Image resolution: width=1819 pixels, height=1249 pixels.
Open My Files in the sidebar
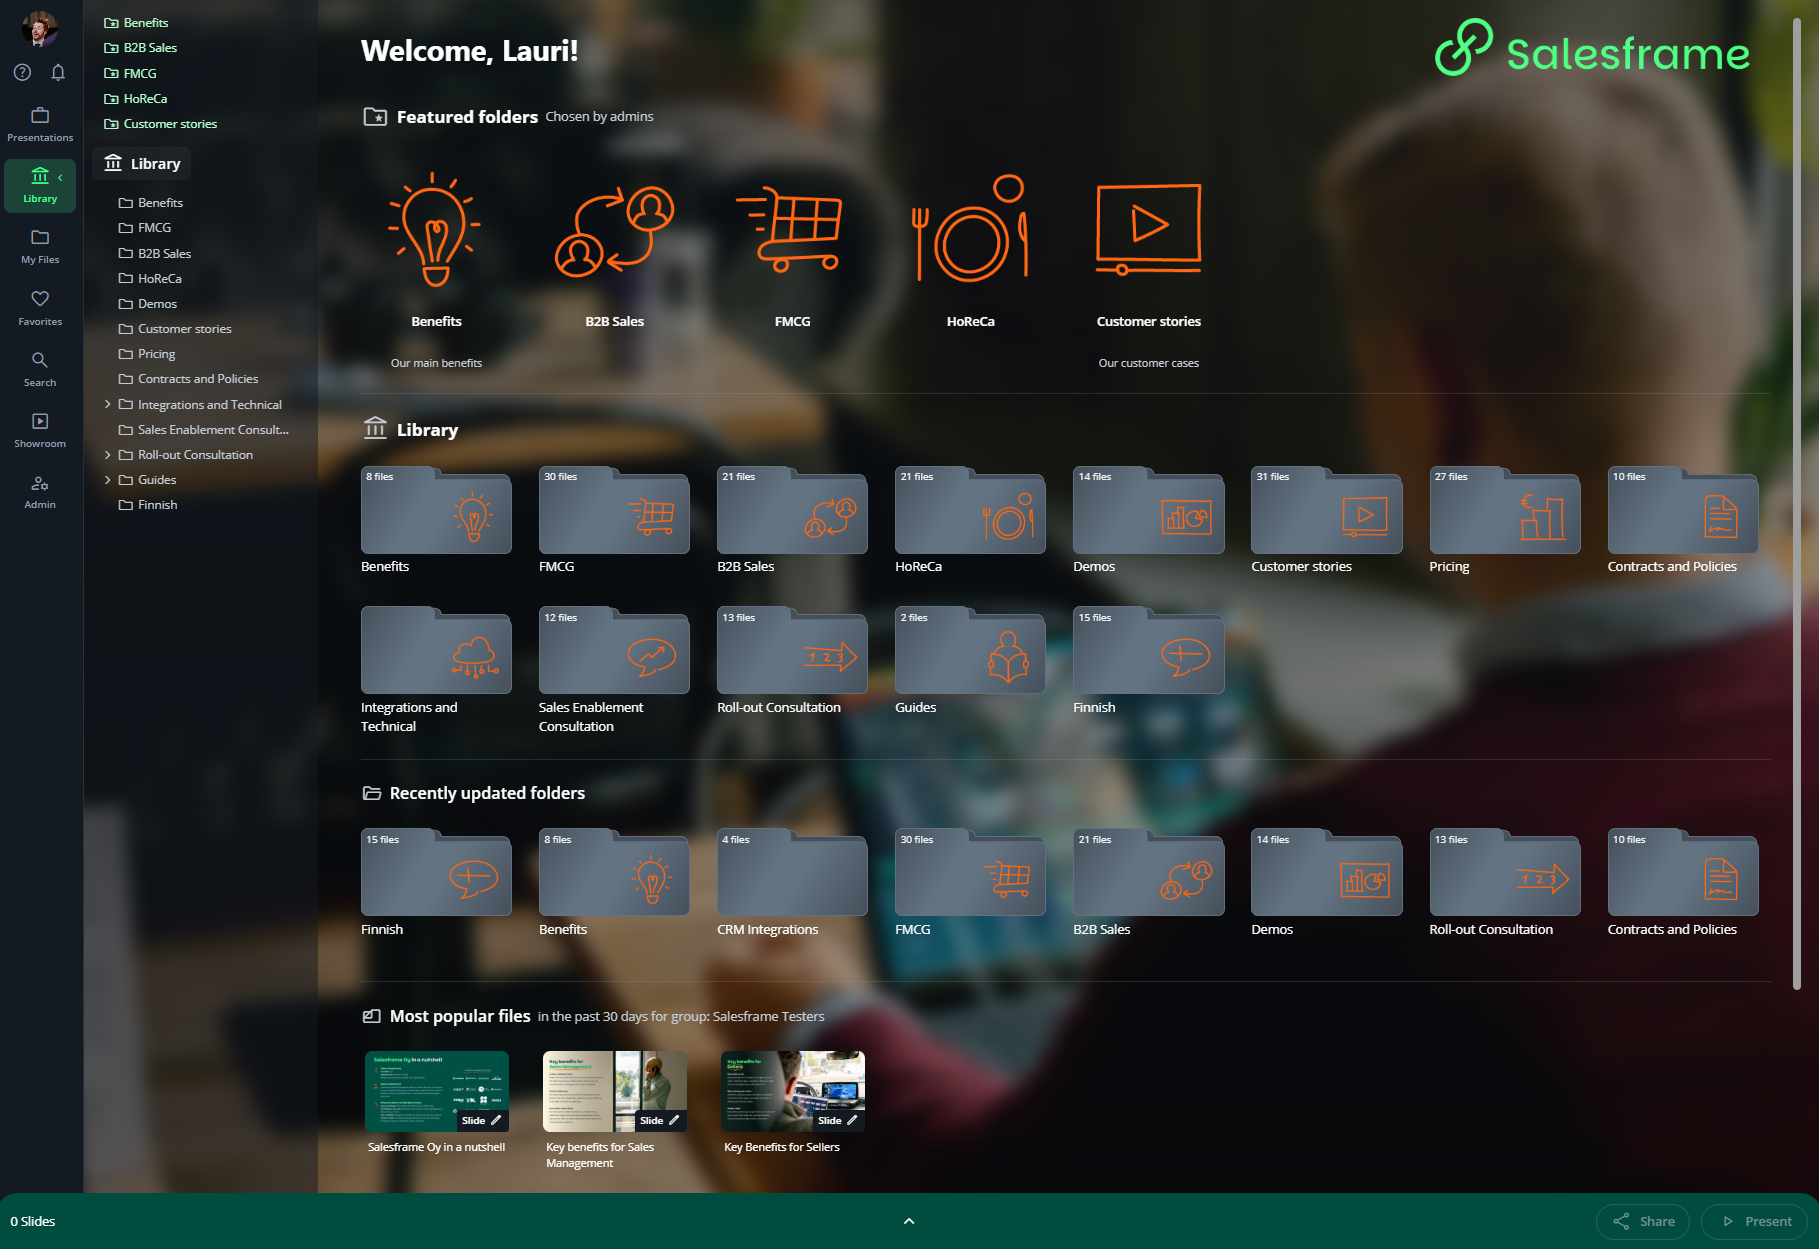coord(40,246)
